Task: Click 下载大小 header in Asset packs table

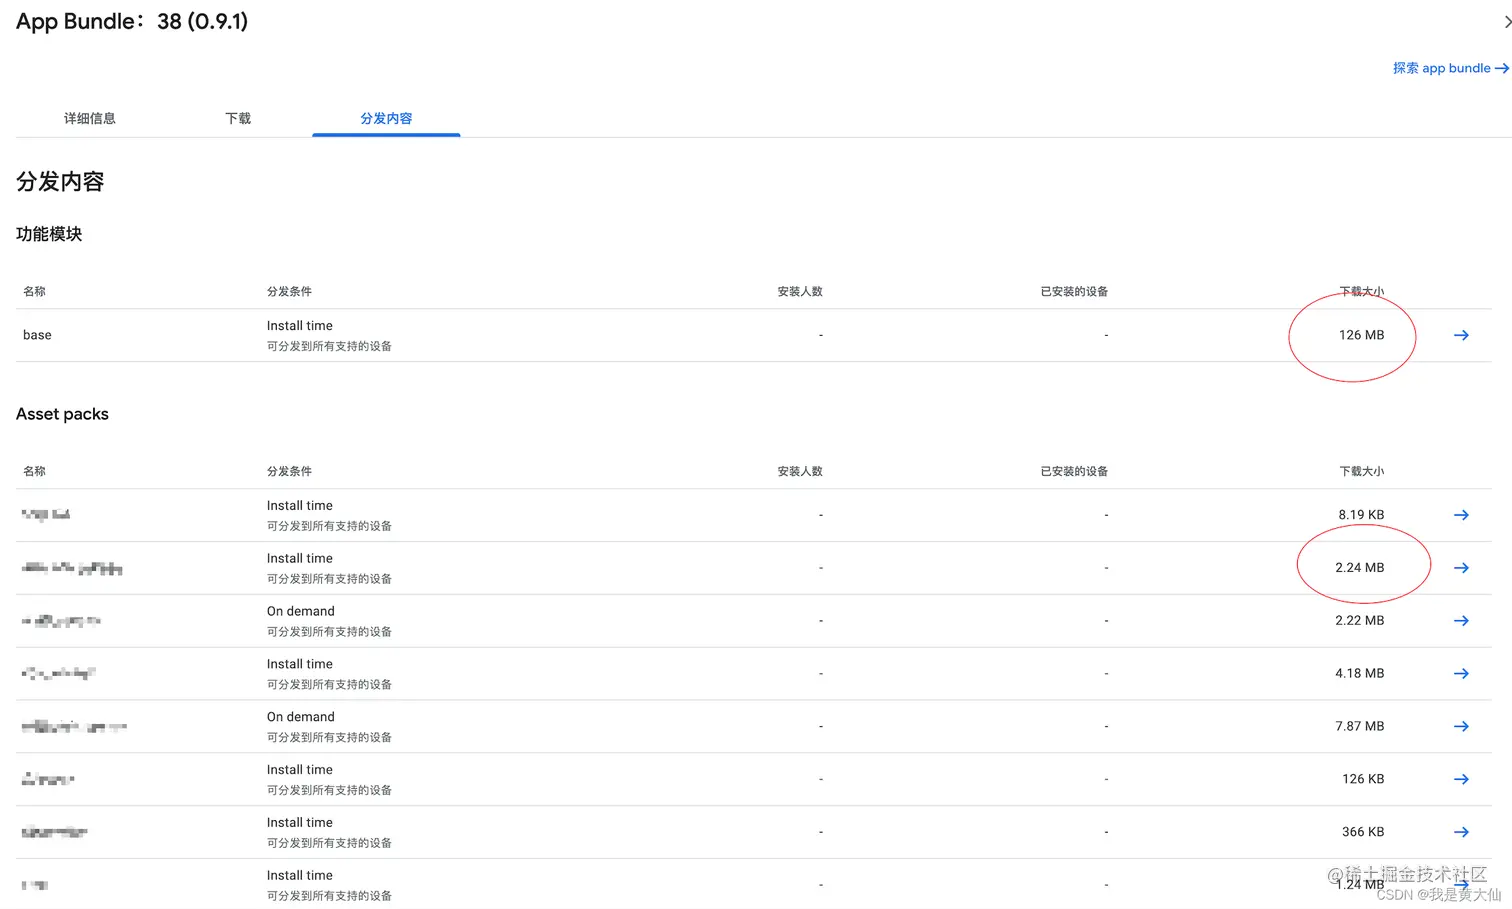Action: 1361,471
